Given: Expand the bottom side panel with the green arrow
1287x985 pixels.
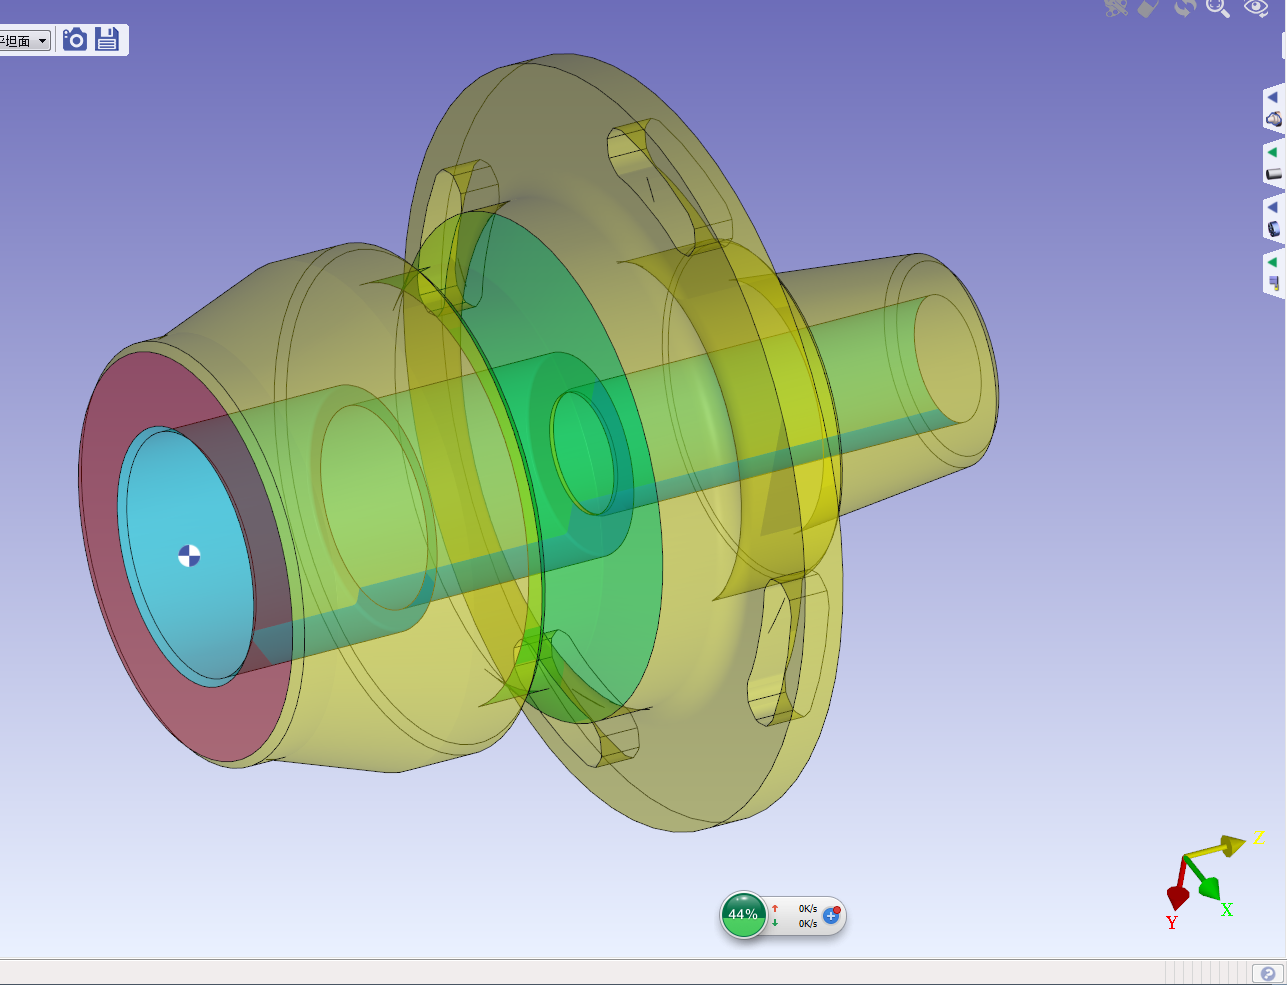Looking at the screenshot, I should click(1273, 263).
